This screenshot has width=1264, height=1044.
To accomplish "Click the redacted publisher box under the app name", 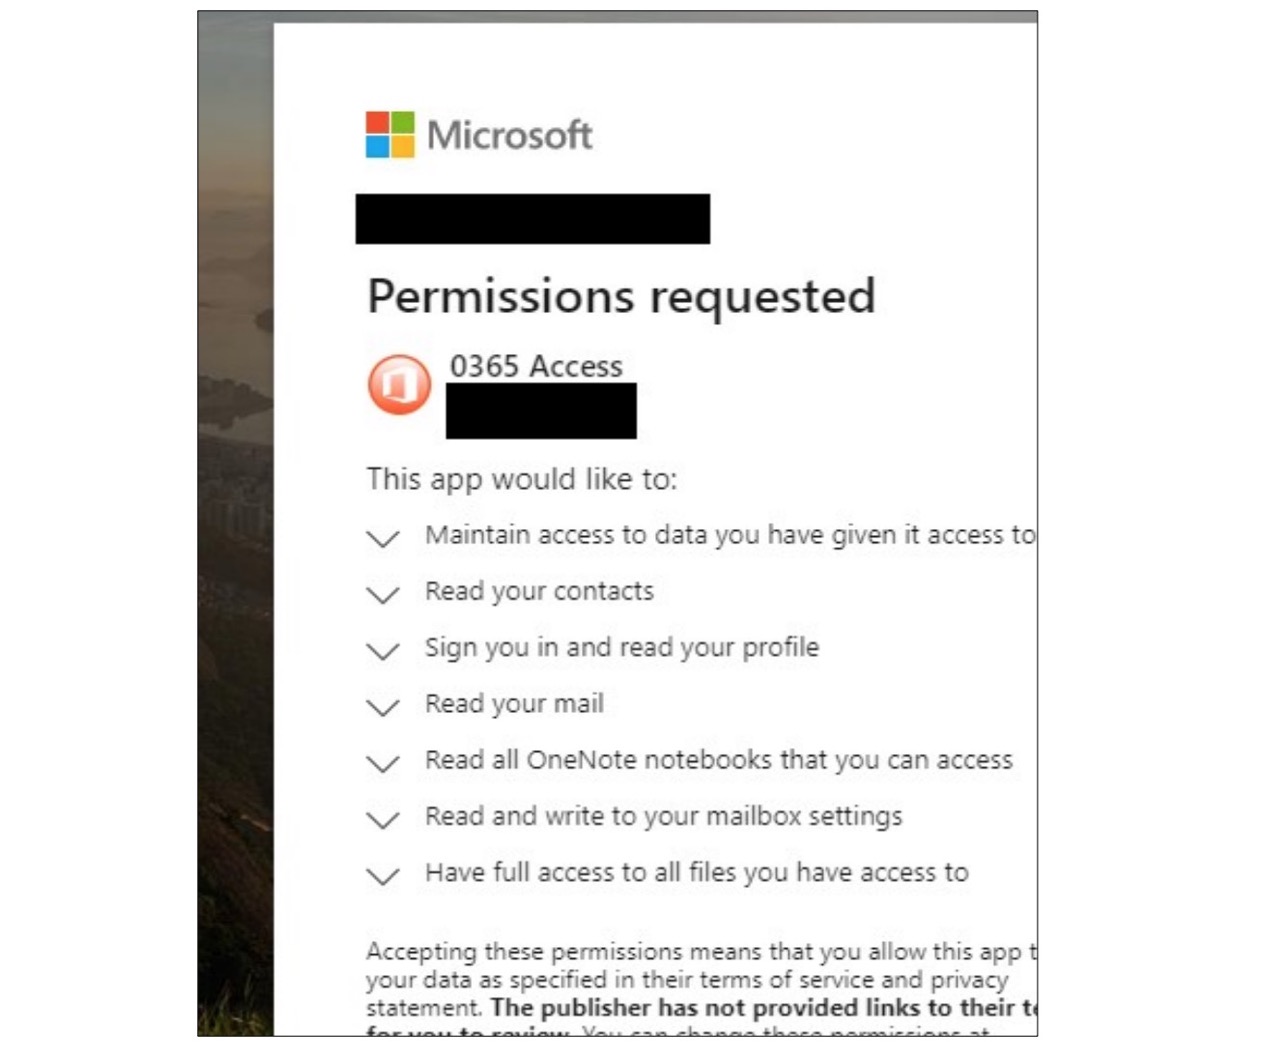I will [540, 411].
